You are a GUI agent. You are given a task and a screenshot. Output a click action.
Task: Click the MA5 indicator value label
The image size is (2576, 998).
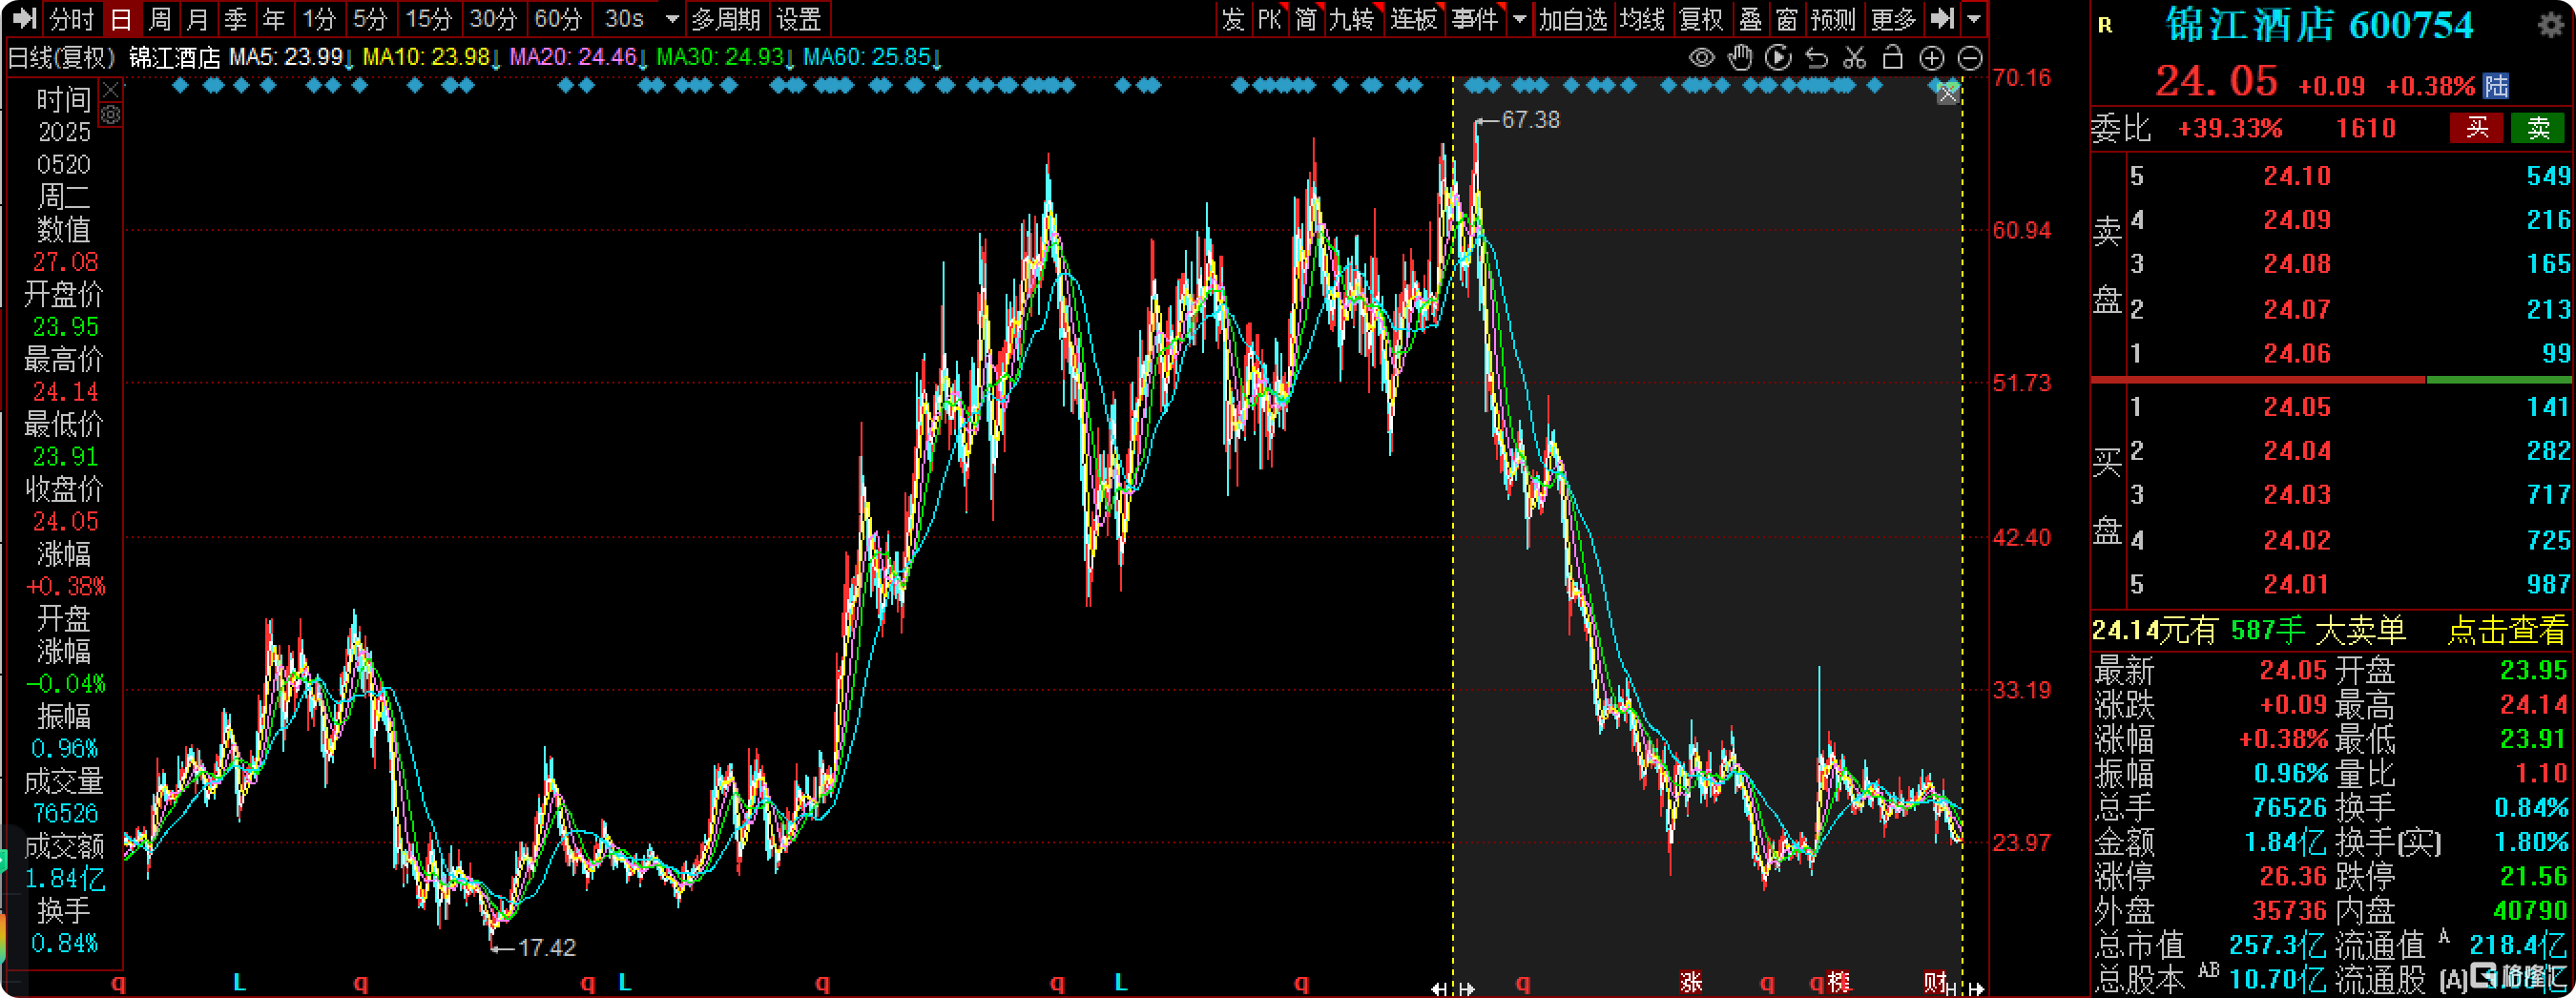291,57
